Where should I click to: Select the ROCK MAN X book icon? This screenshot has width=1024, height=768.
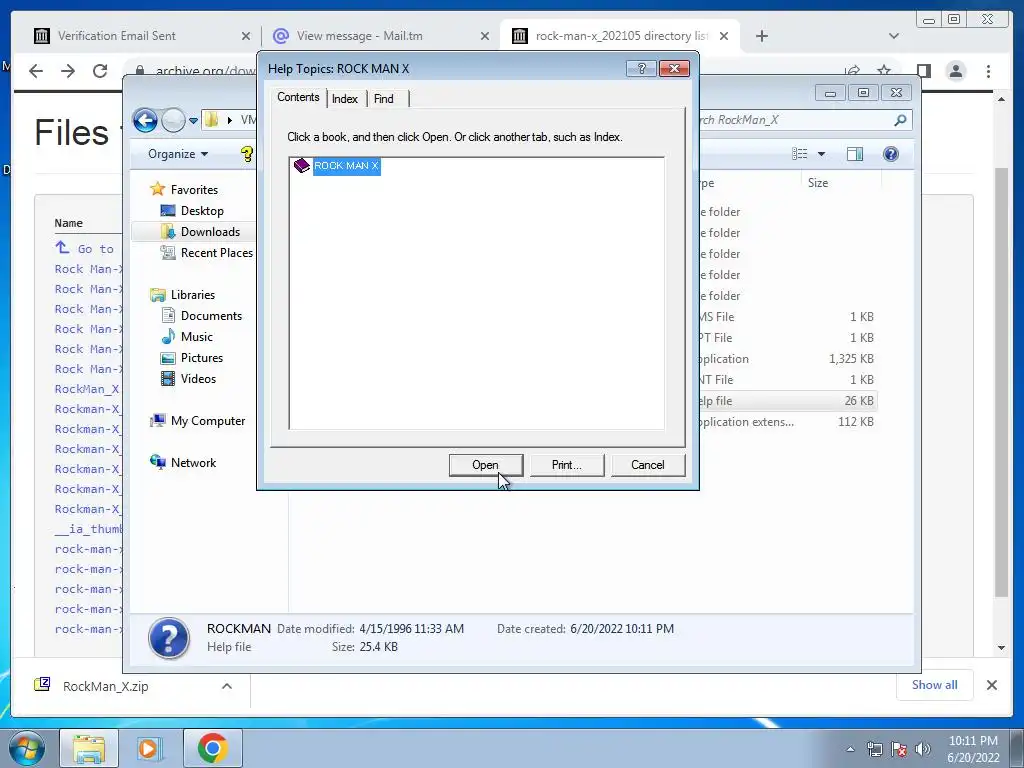[301, 165]
